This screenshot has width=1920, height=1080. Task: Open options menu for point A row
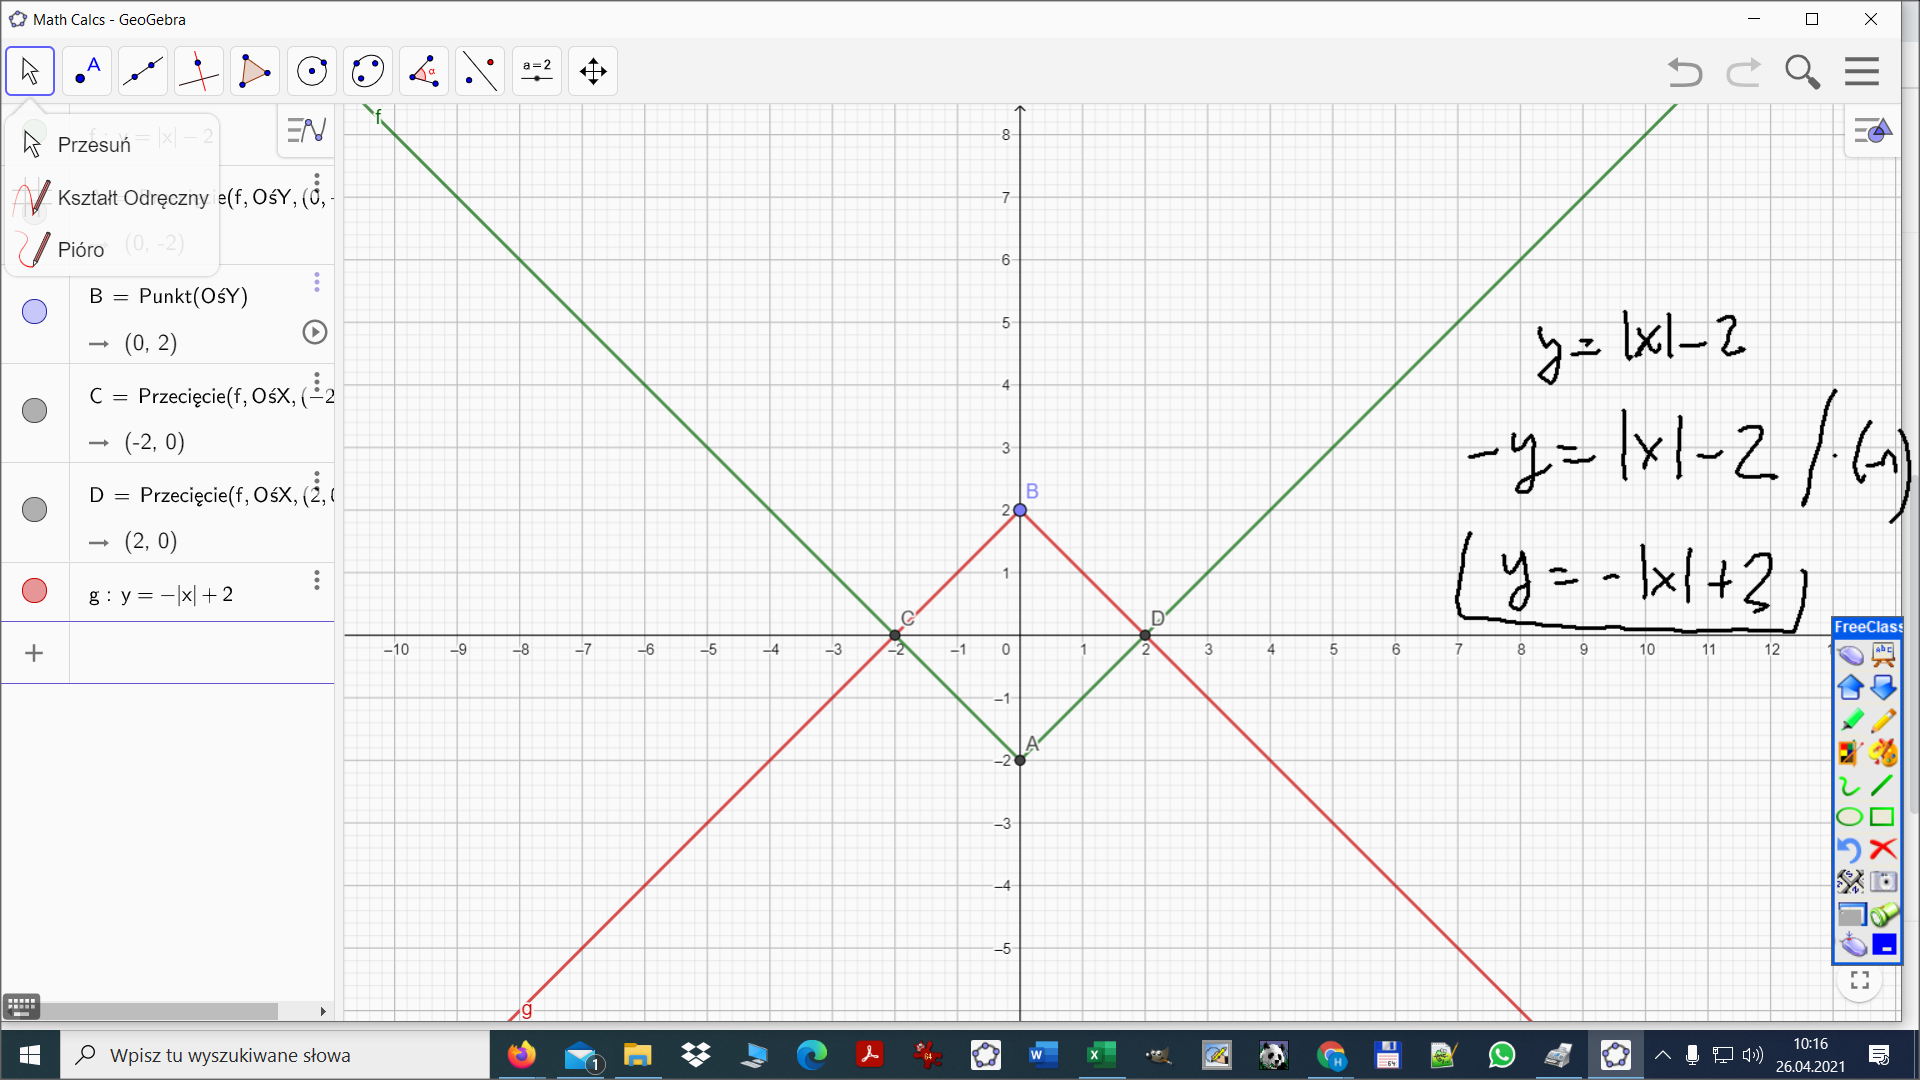tap(317, 183)
